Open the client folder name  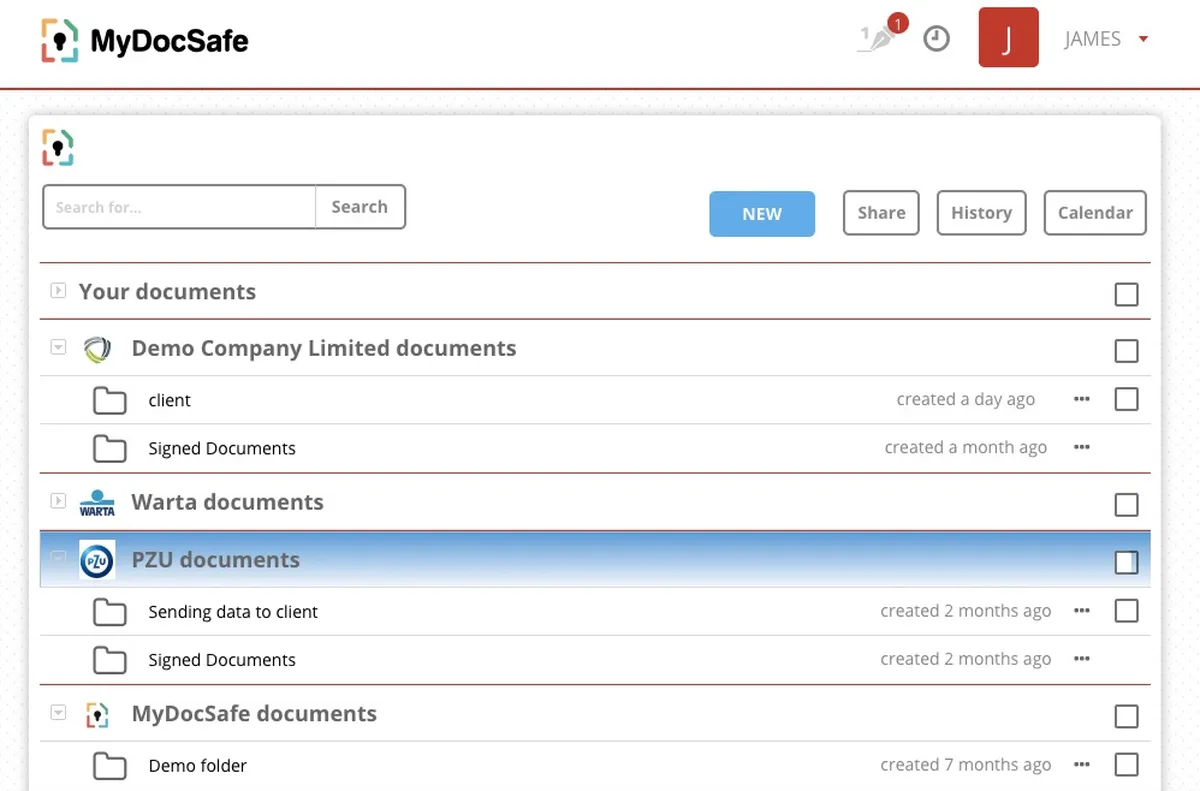coord(169,400)
